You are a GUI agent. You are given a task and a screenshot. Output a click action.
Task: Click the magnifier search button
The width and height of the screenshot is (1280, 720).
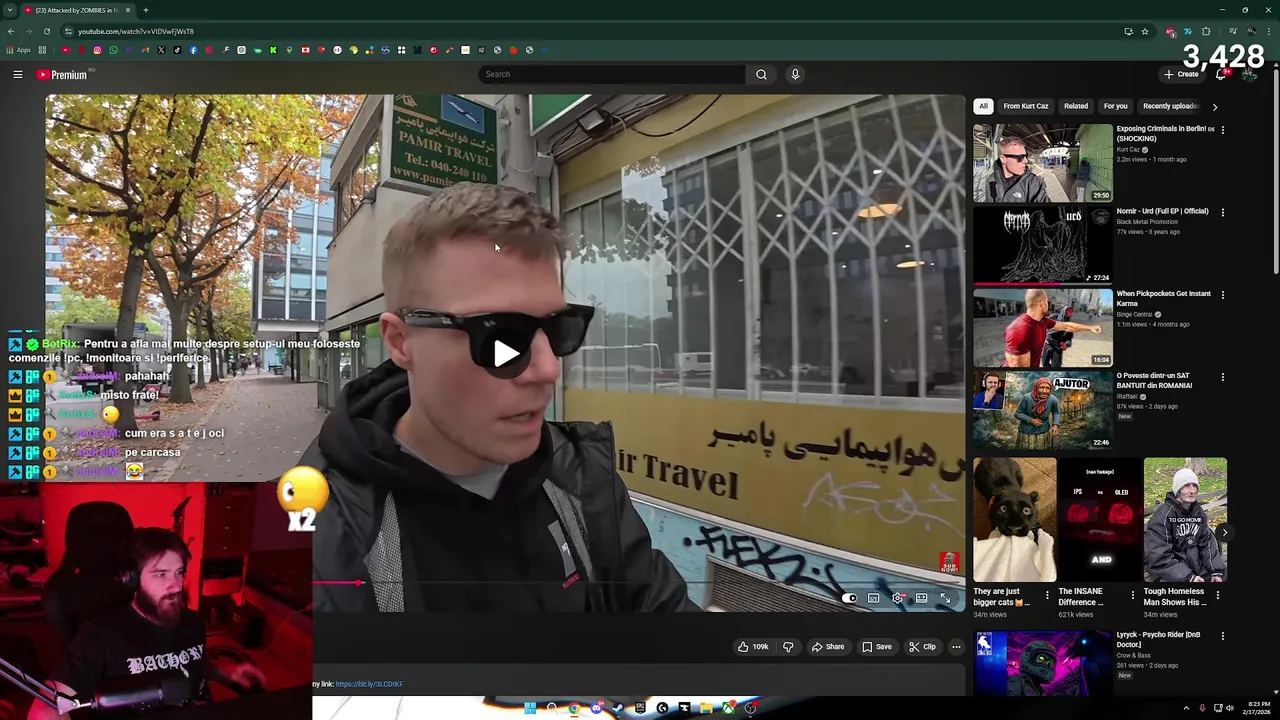[x=761, y=74]
